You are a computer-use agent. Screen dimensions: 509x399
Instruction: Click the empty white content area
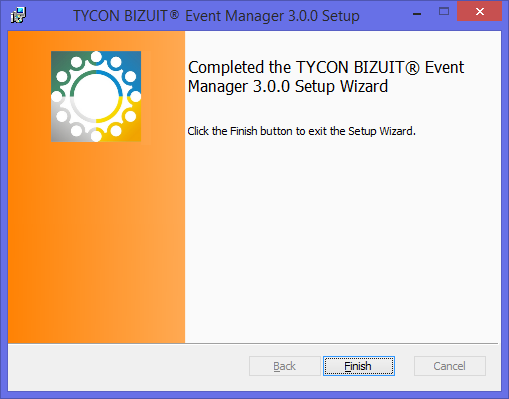coord(343,240)
